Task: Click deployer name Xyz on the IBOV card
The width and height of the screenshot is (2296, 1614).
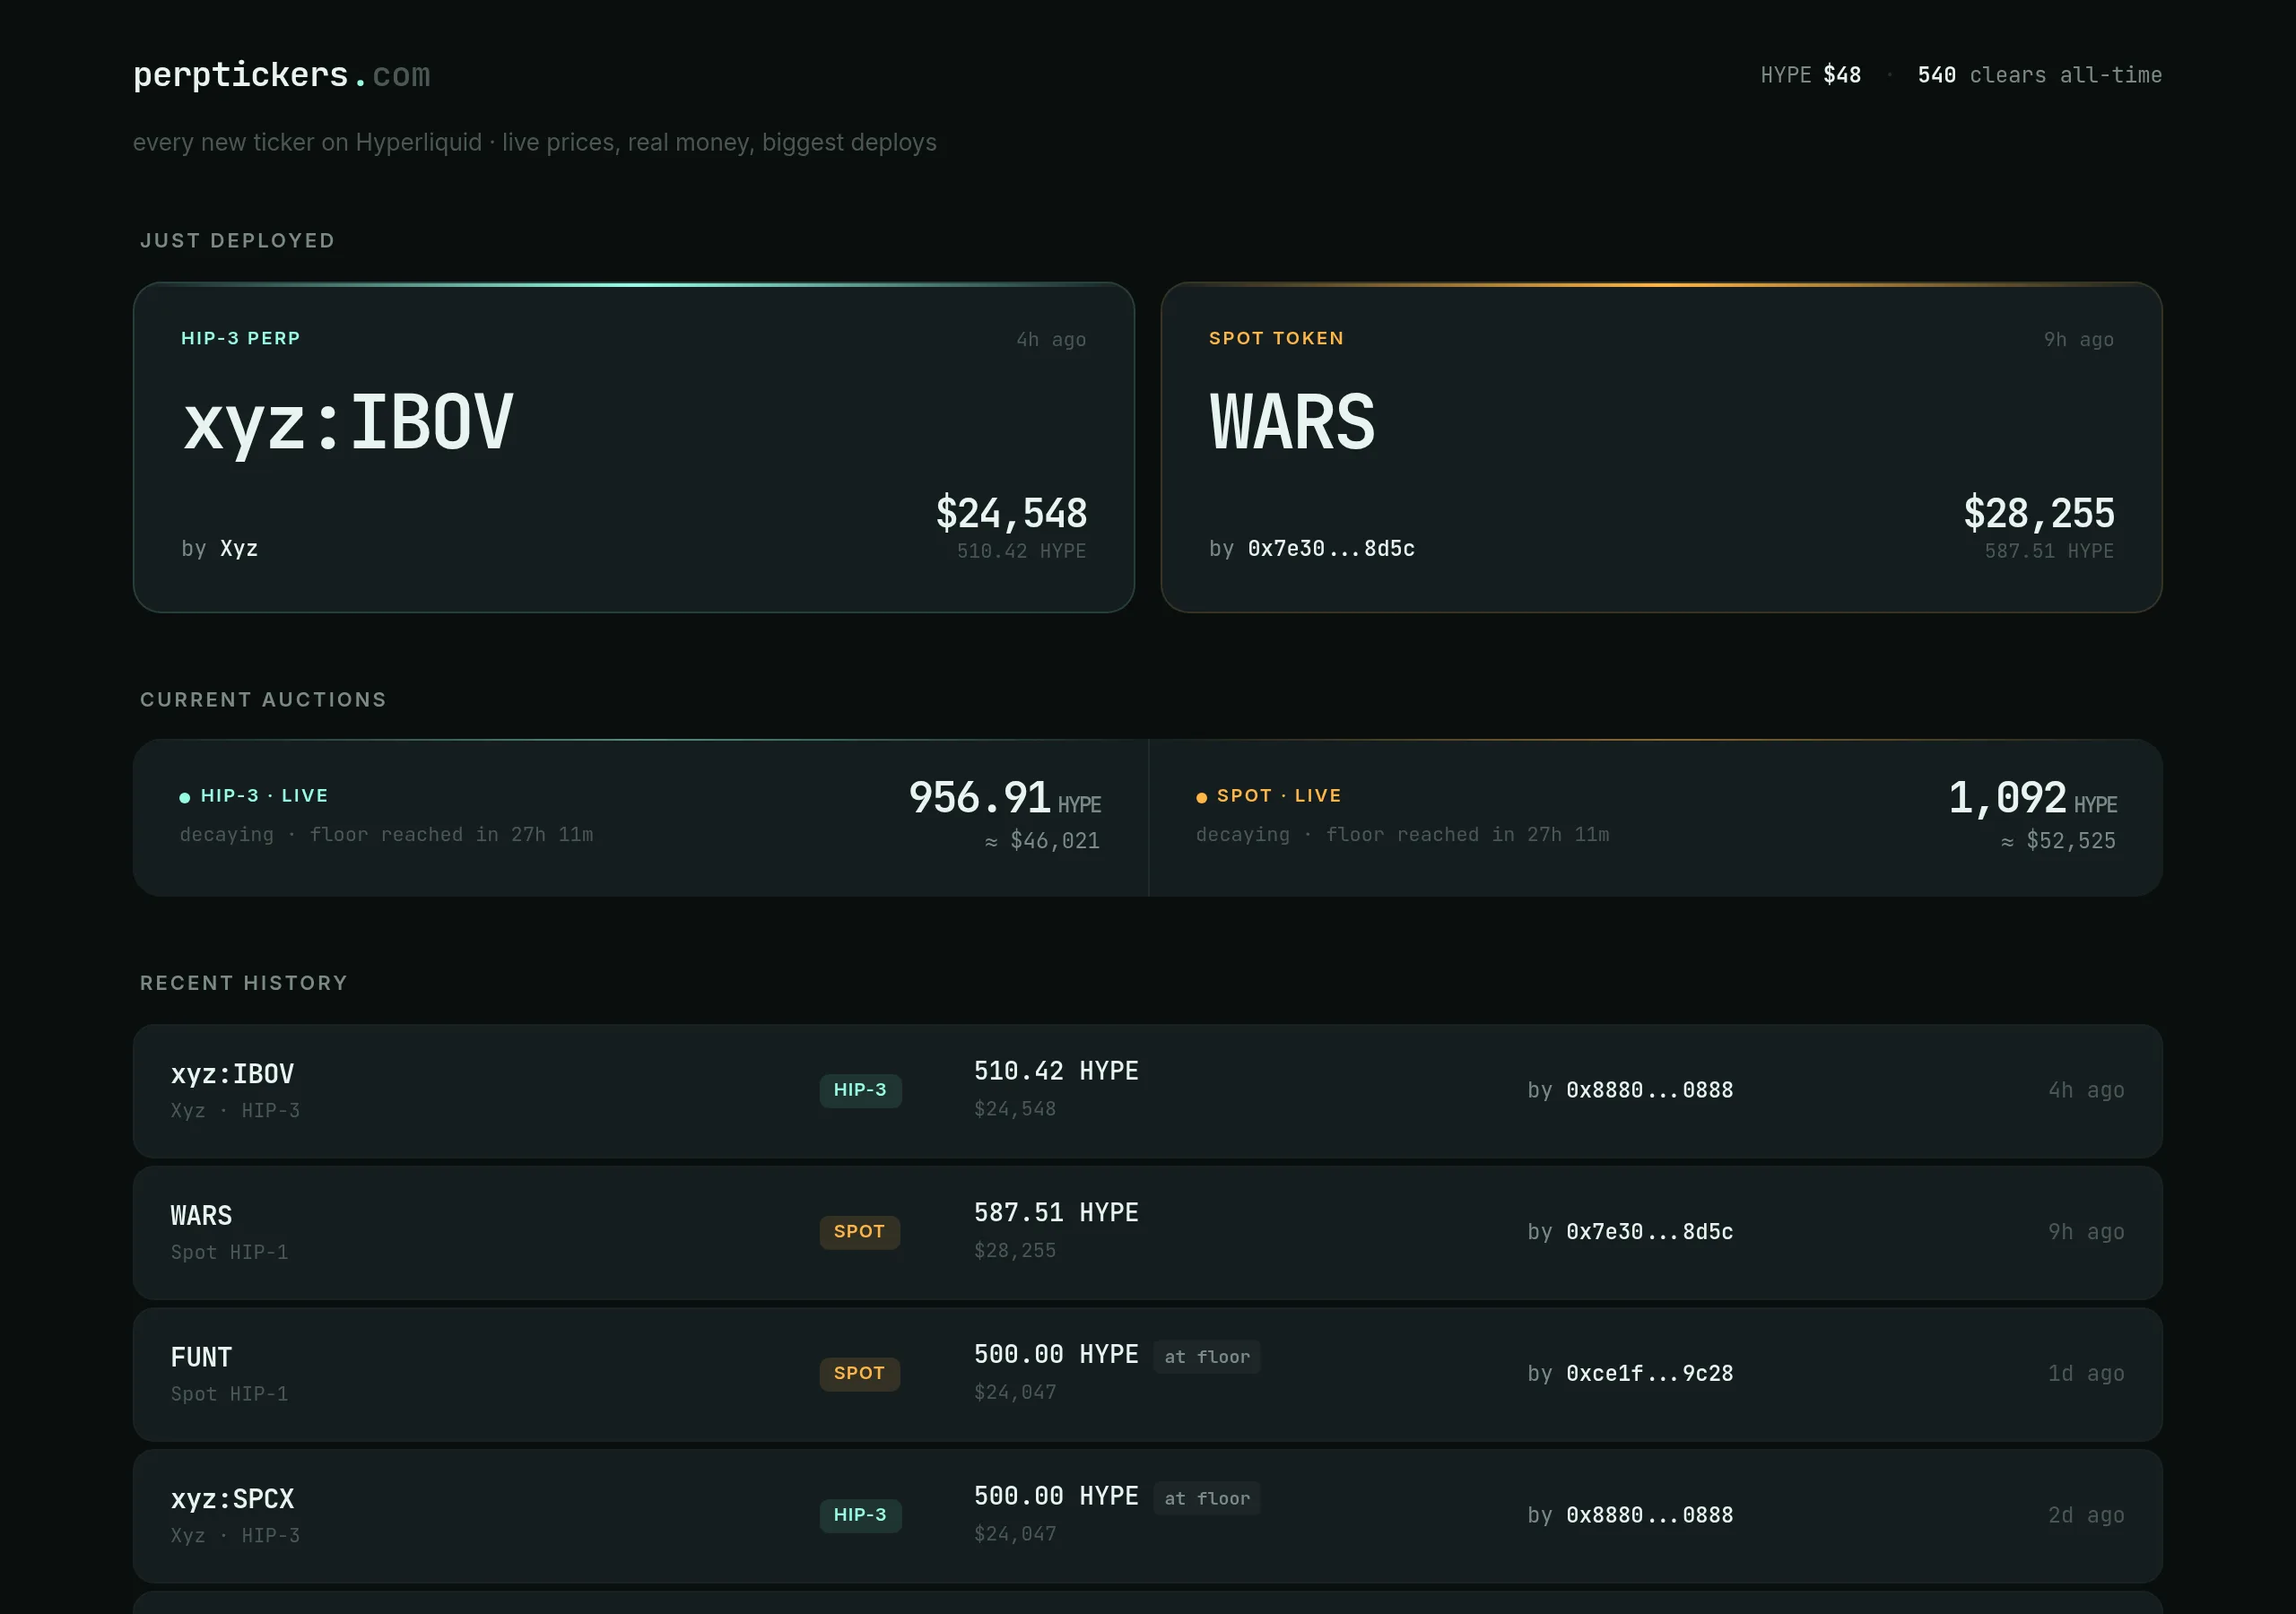Action: (239, 548)
